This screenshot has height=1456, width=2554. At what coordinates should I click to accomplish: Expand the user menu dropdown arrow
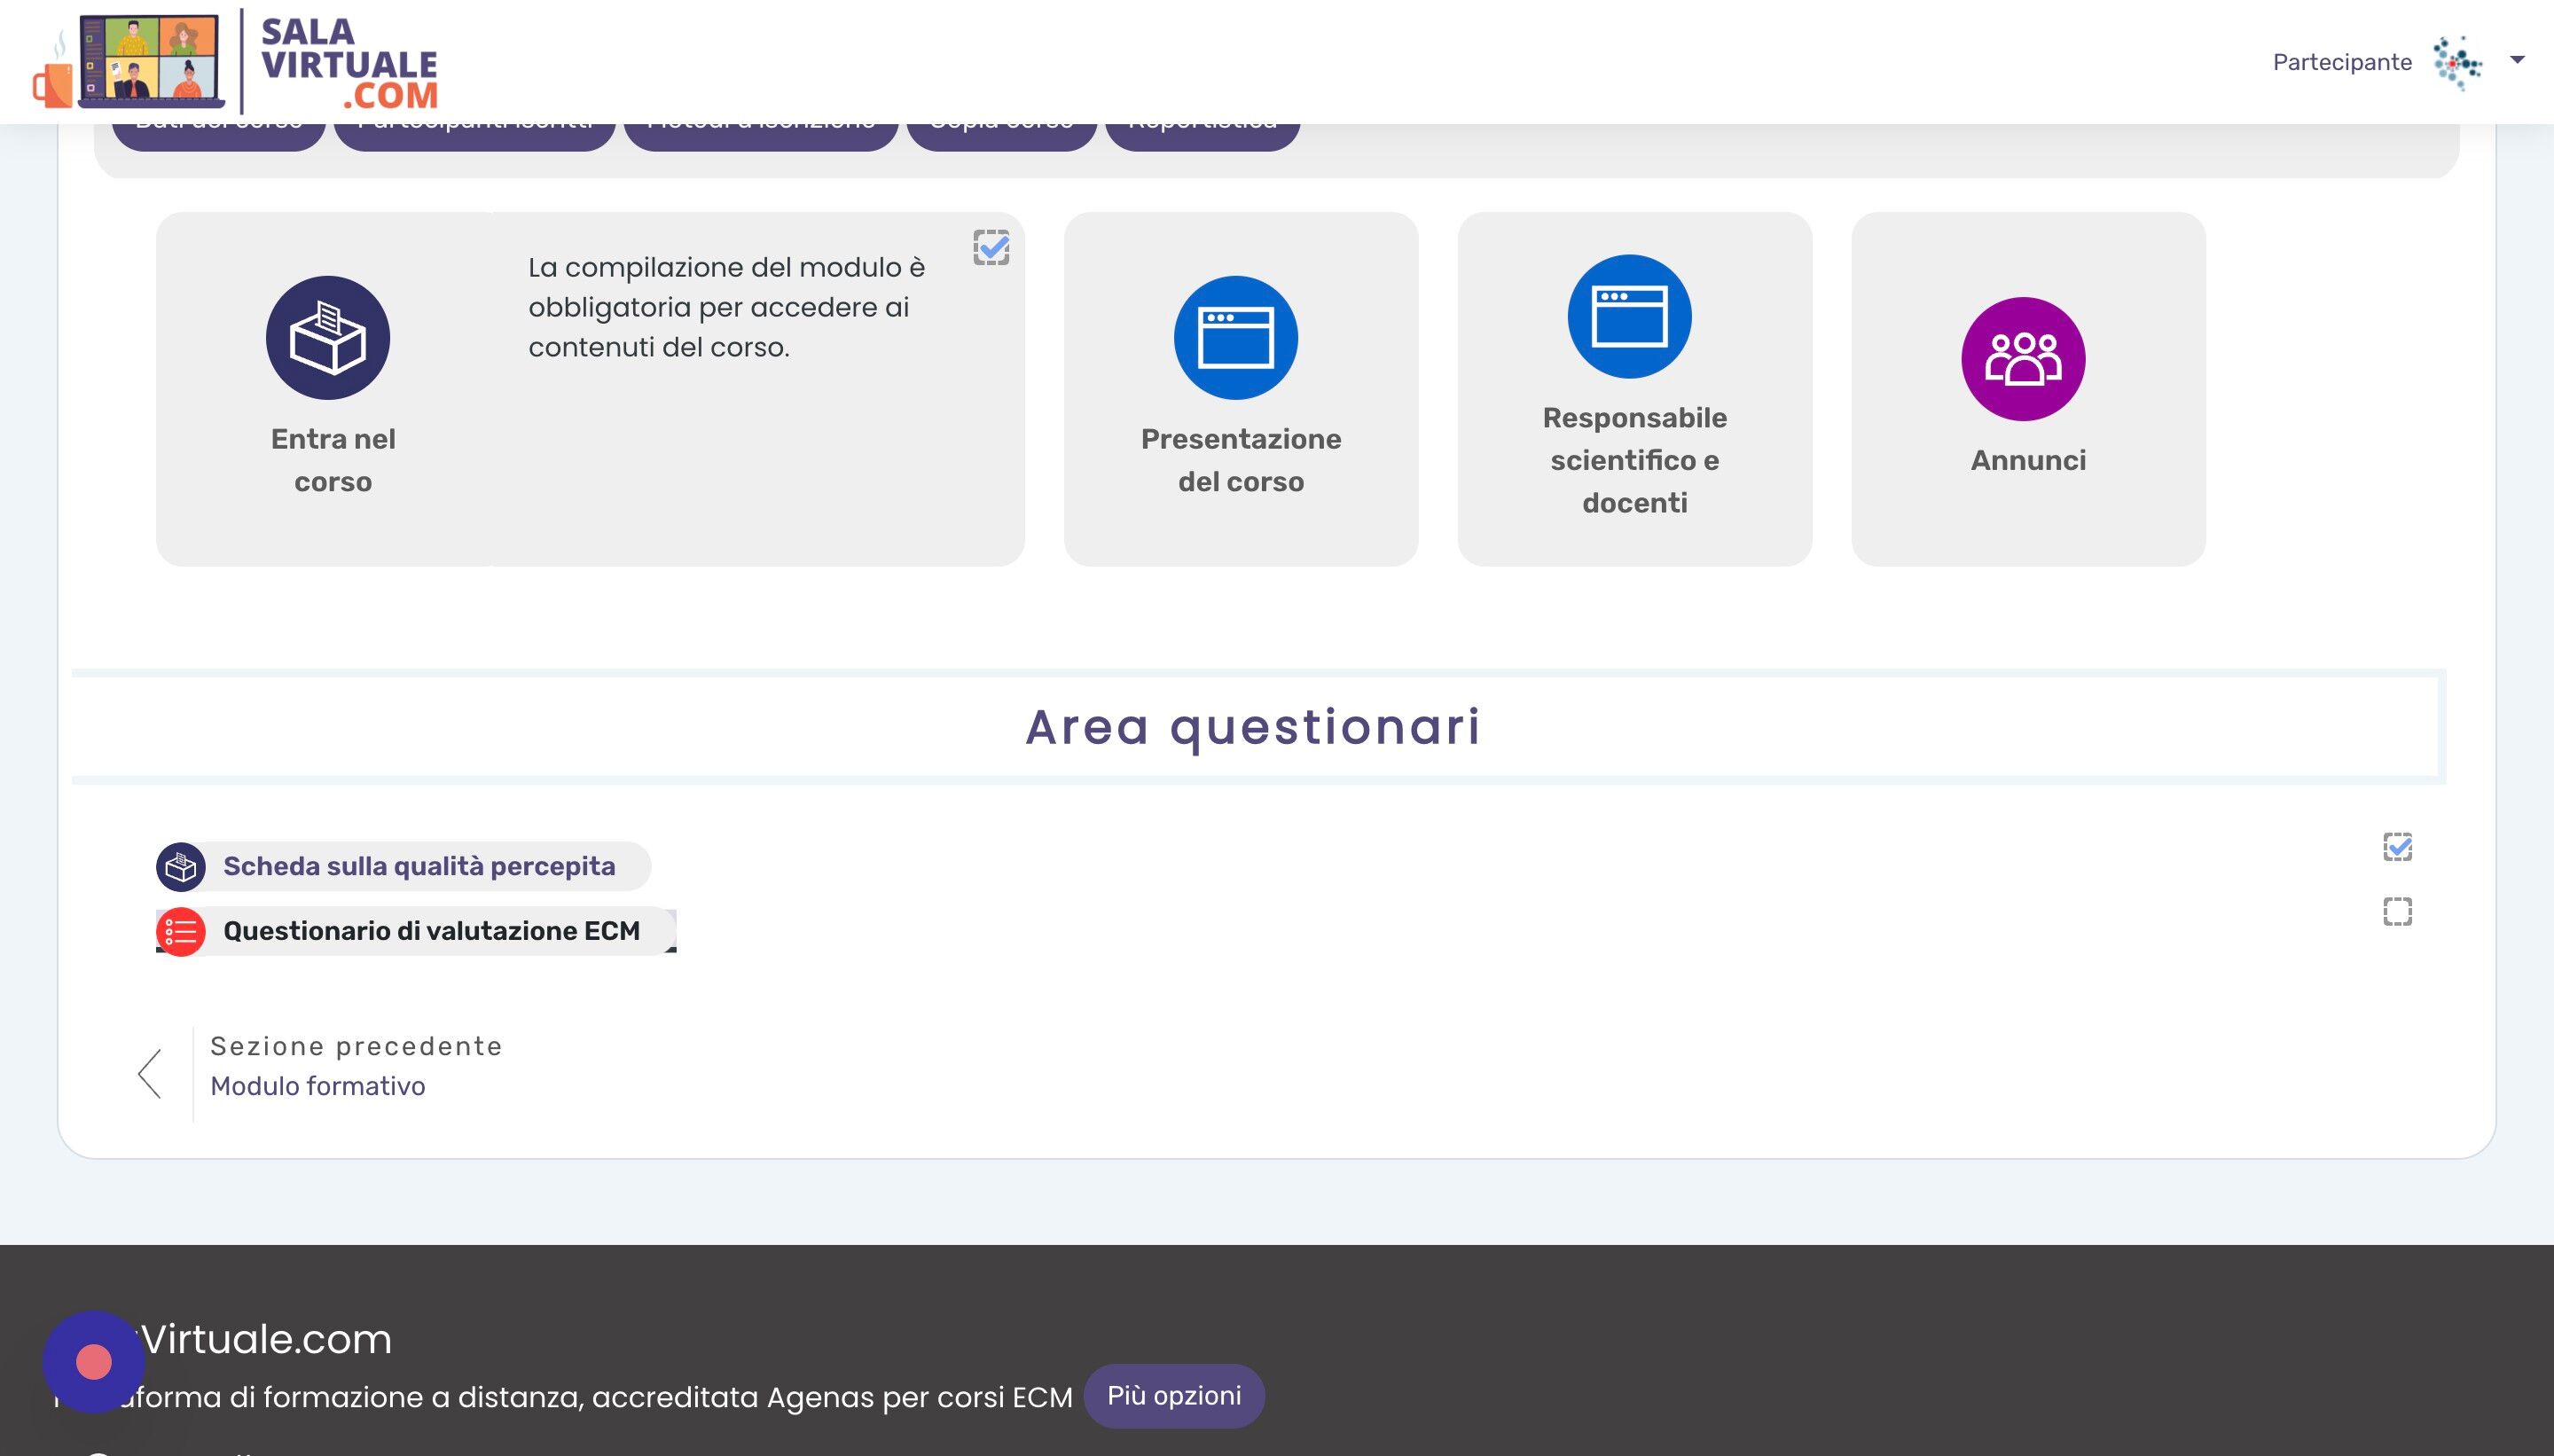click(x=2518, y=60)
